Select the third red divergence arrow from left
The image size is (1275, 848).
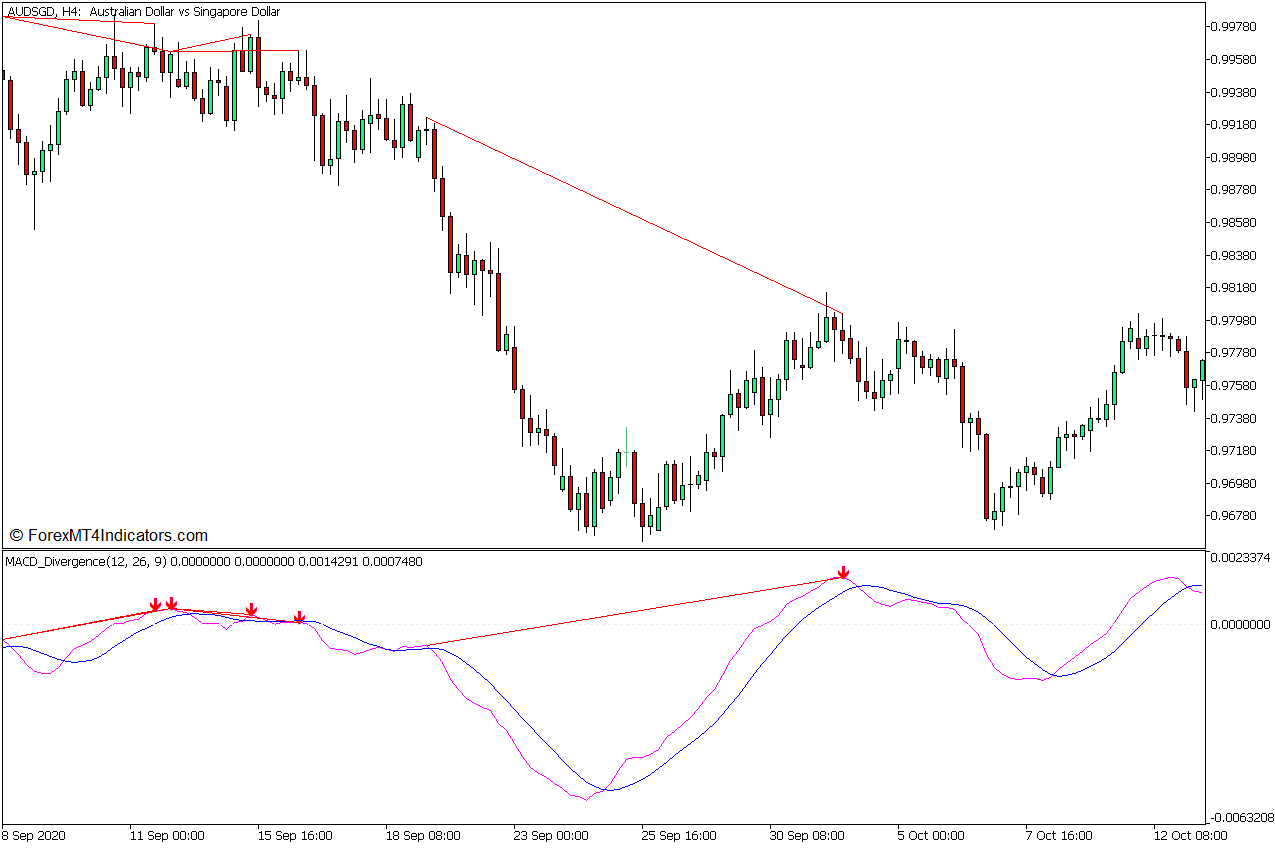251,610
